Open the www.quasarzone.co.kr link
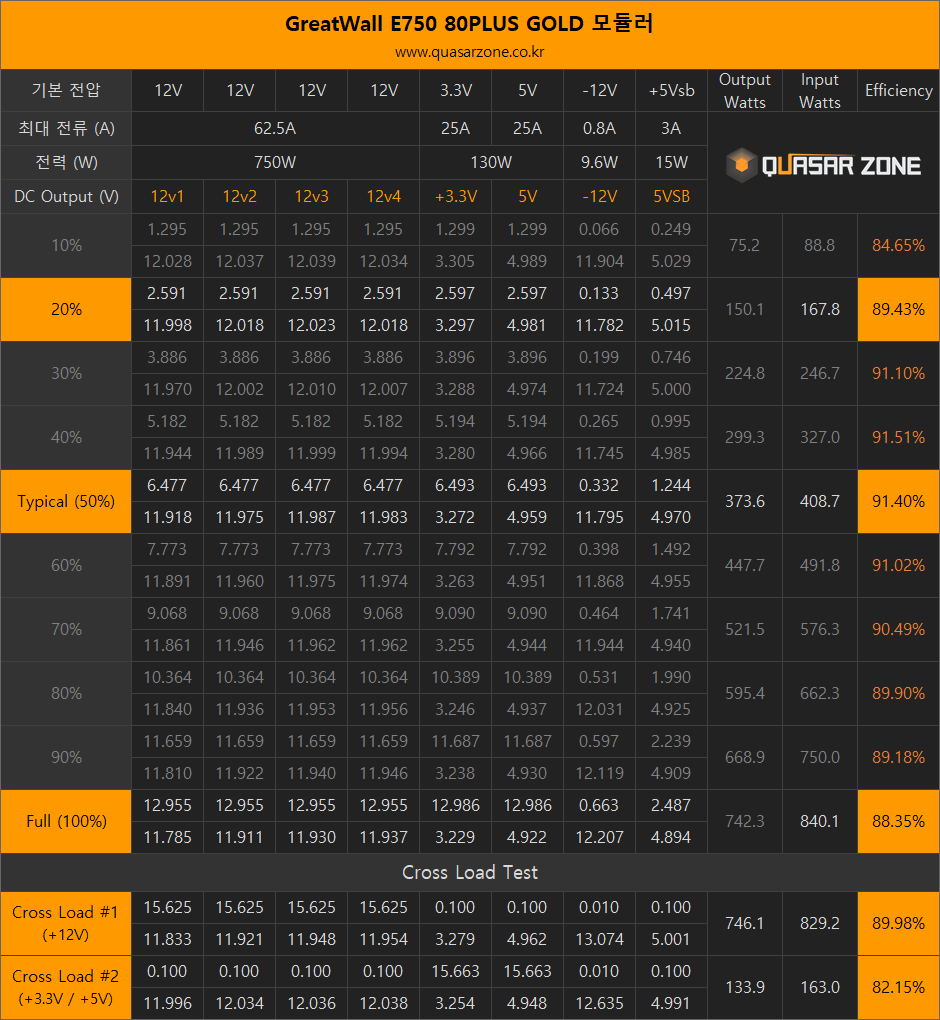Image resolution: width=940 pixels, height=1020 pixels. pyautogui.click(x=469, y=51)
